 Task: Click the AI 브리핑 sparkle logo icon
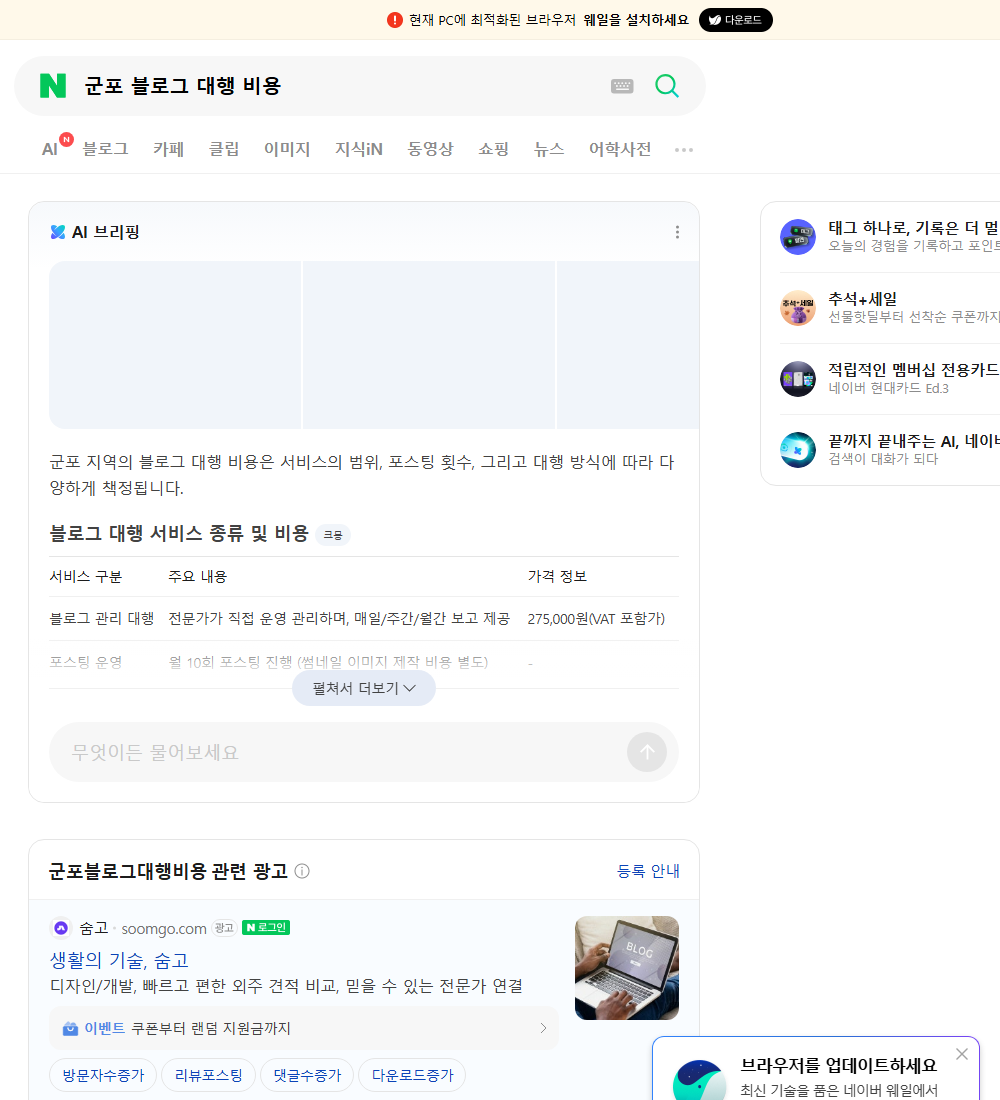click(x=58, y=232)
